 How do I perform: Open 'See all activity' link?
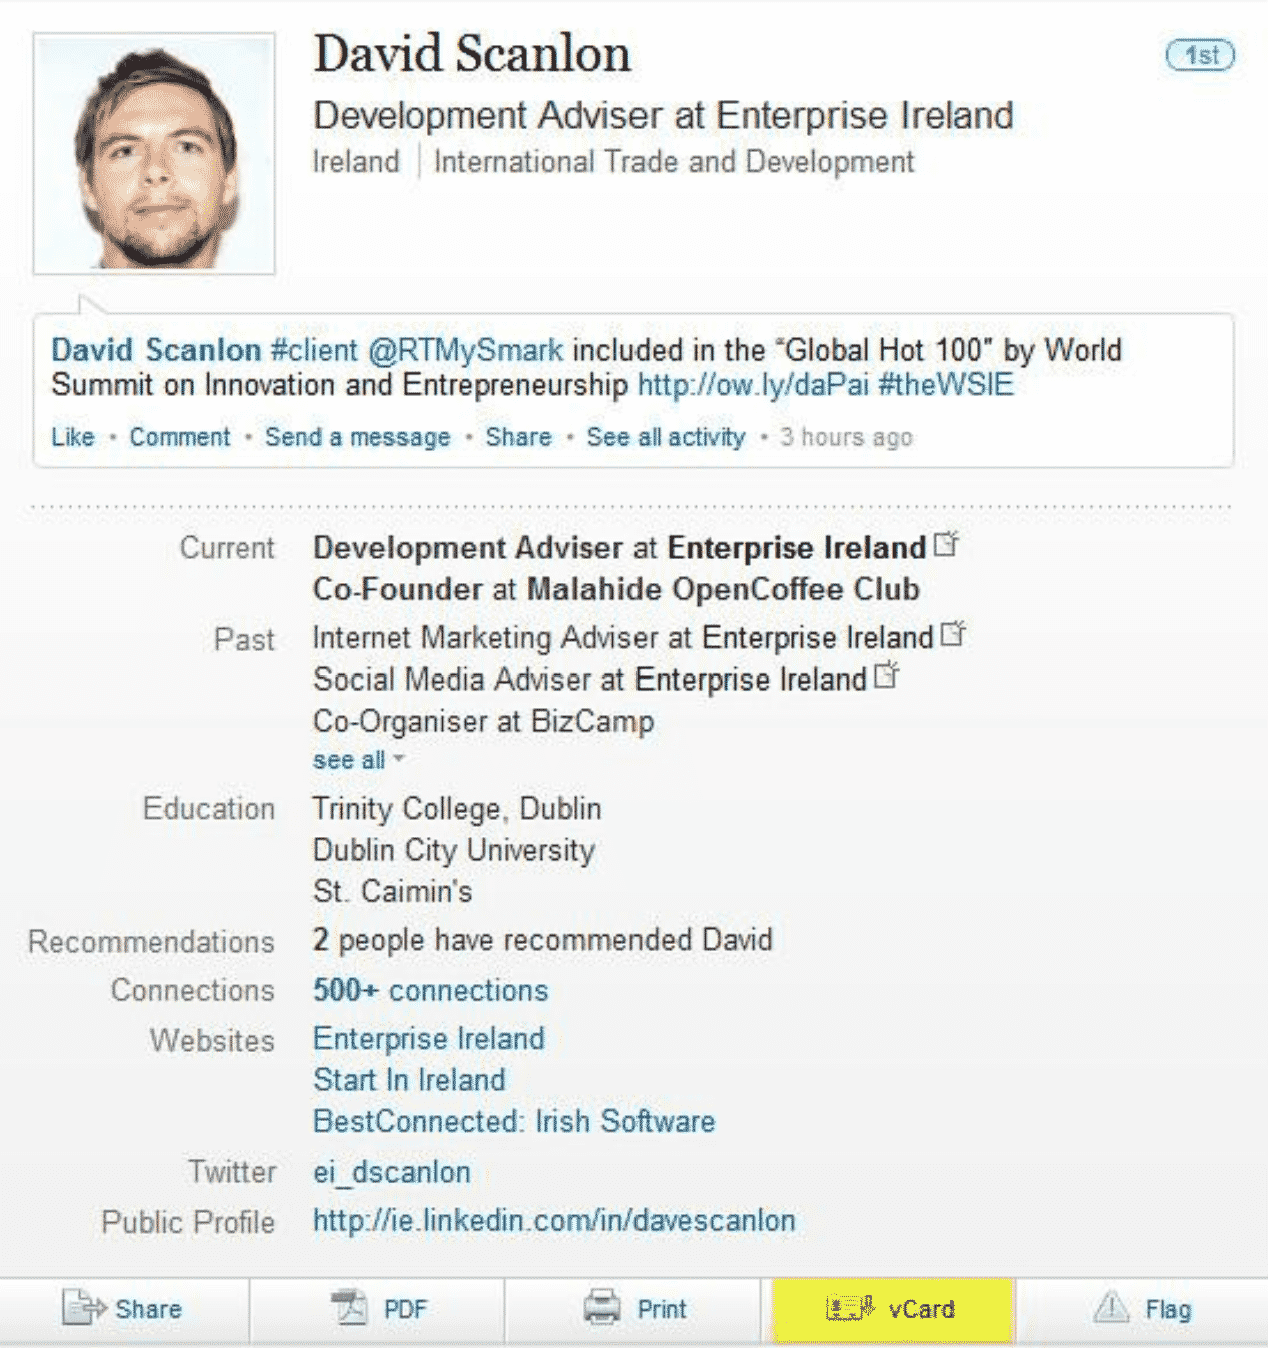pos(665,437)
